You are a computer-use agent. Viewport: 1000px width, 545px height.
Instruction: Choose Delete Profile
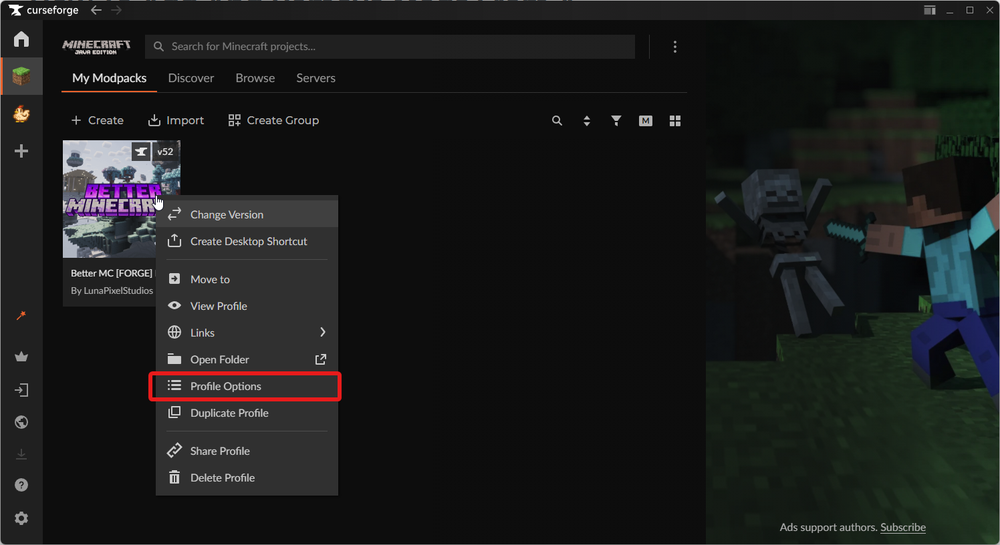247,478
